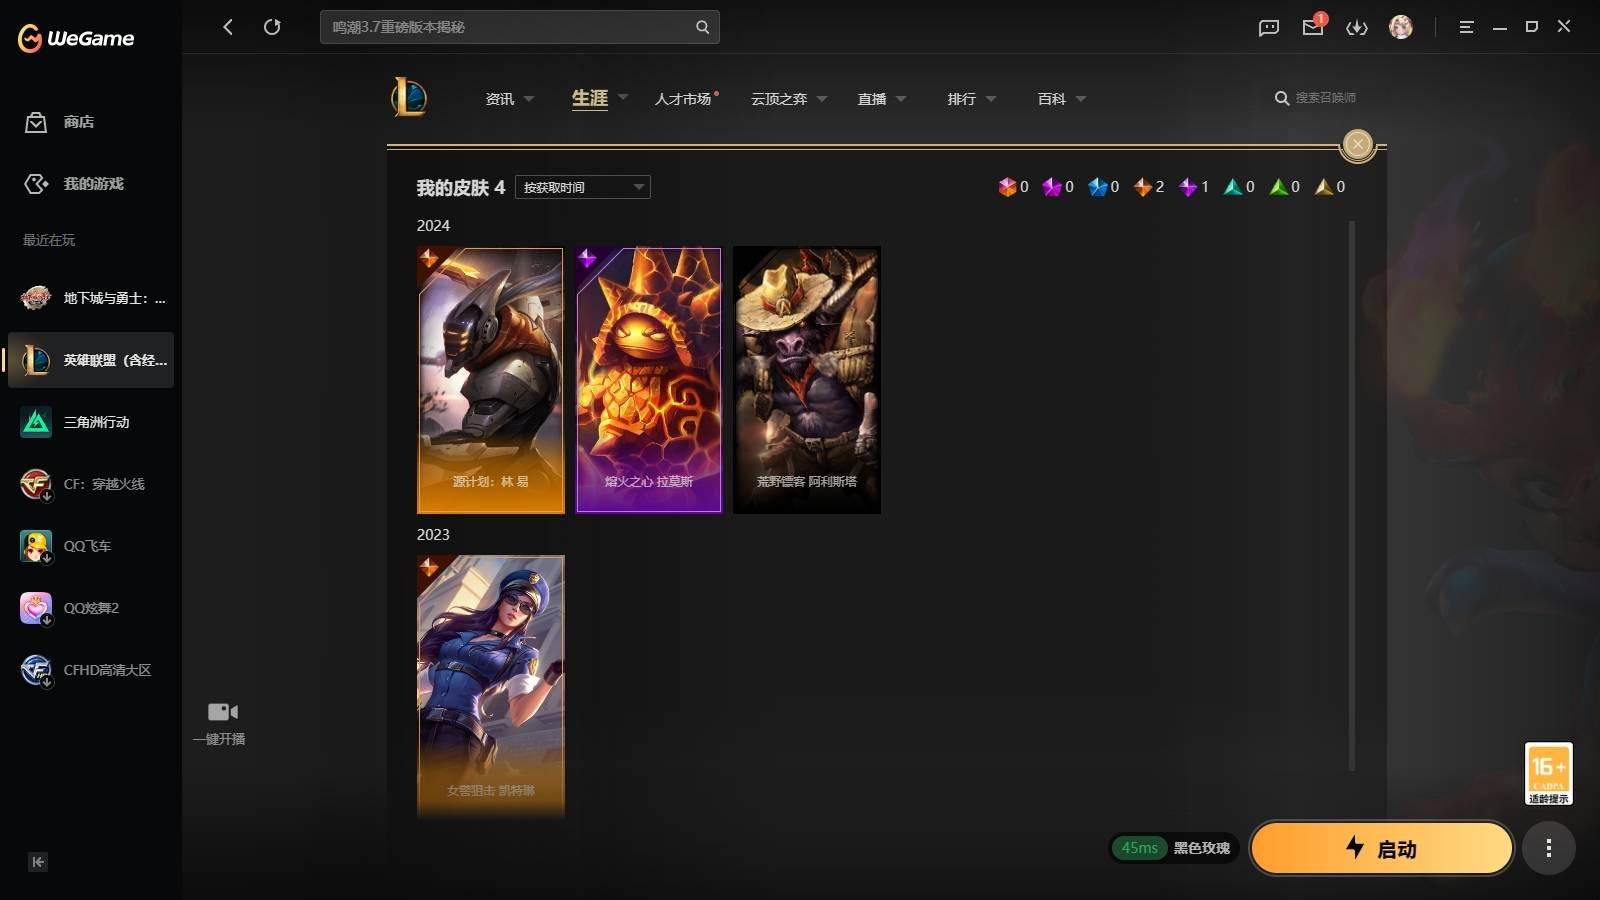
Task: Click the user avatar in the top bar
Action: coord(1401,27)
